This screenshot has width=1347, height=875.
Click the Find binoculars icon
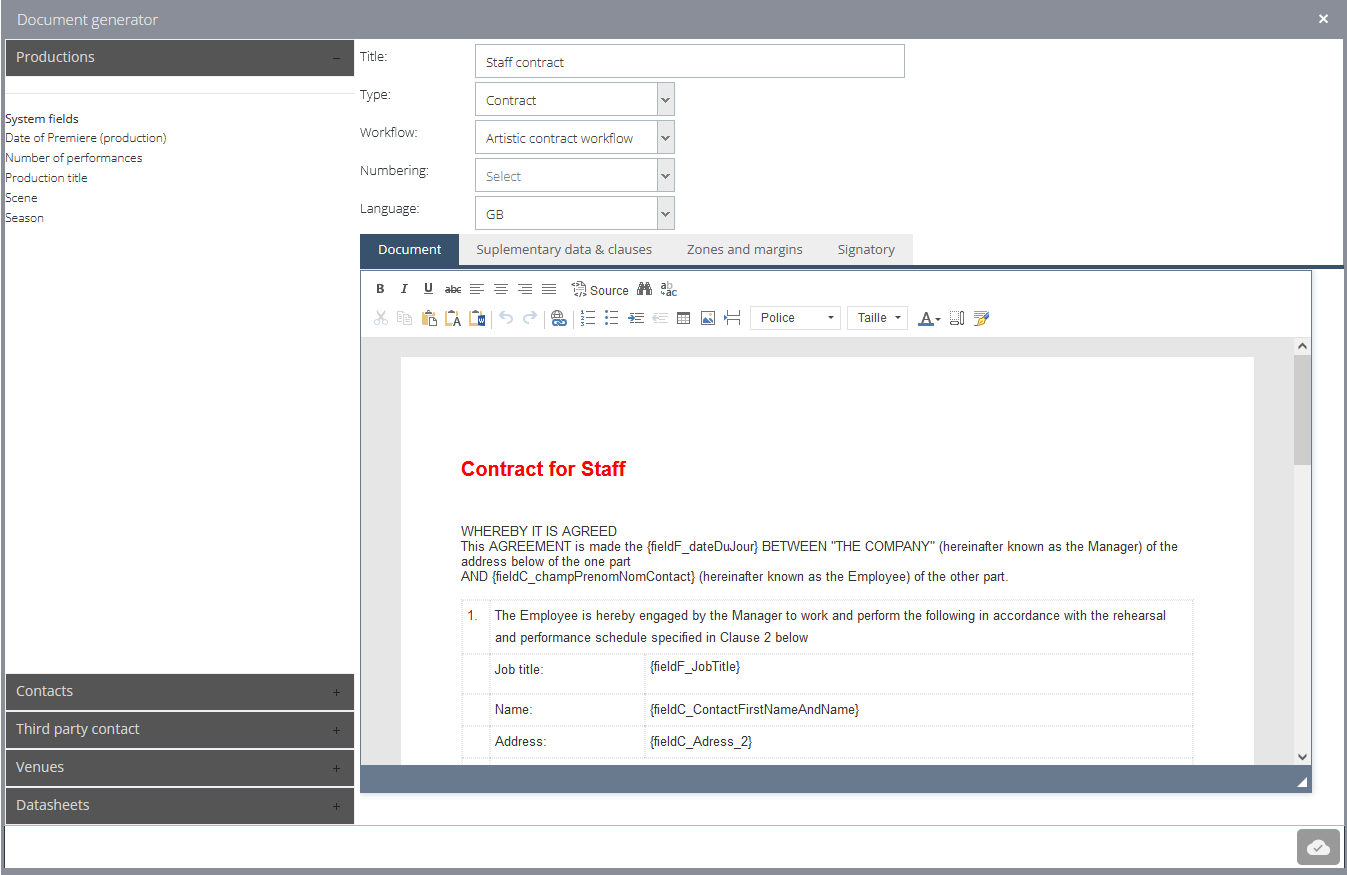coord(645,289)
